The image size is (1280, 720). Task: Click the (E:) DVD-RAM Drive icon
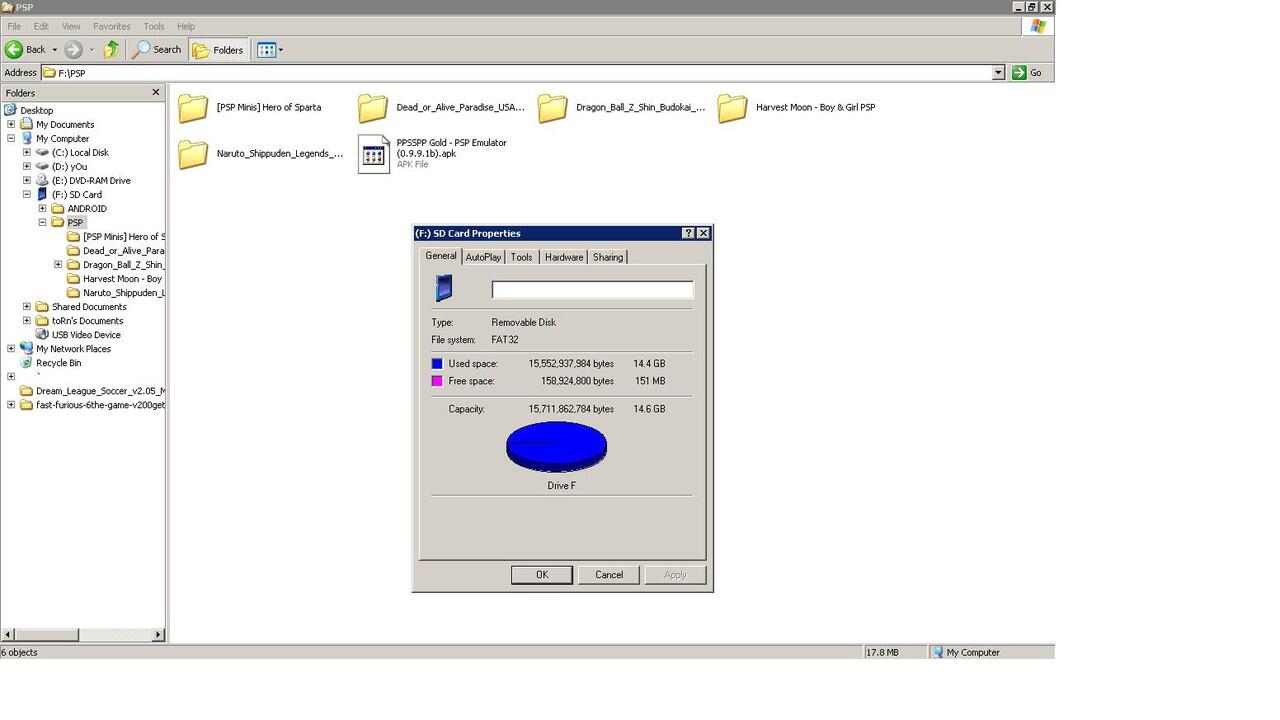42,181
